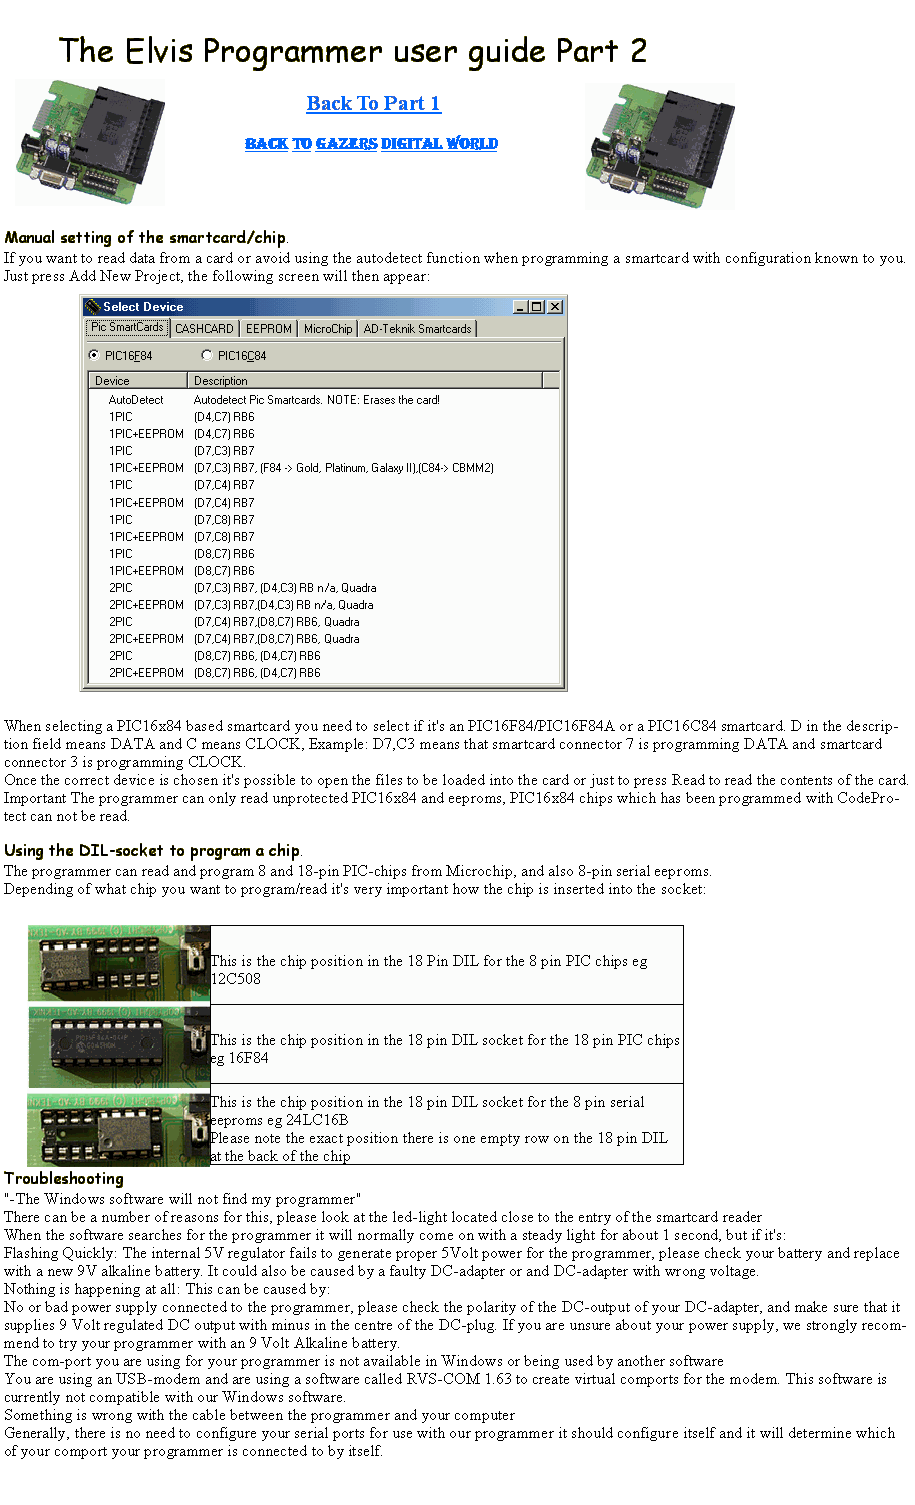Follow the Back To Part 1 link

[373, 104]
